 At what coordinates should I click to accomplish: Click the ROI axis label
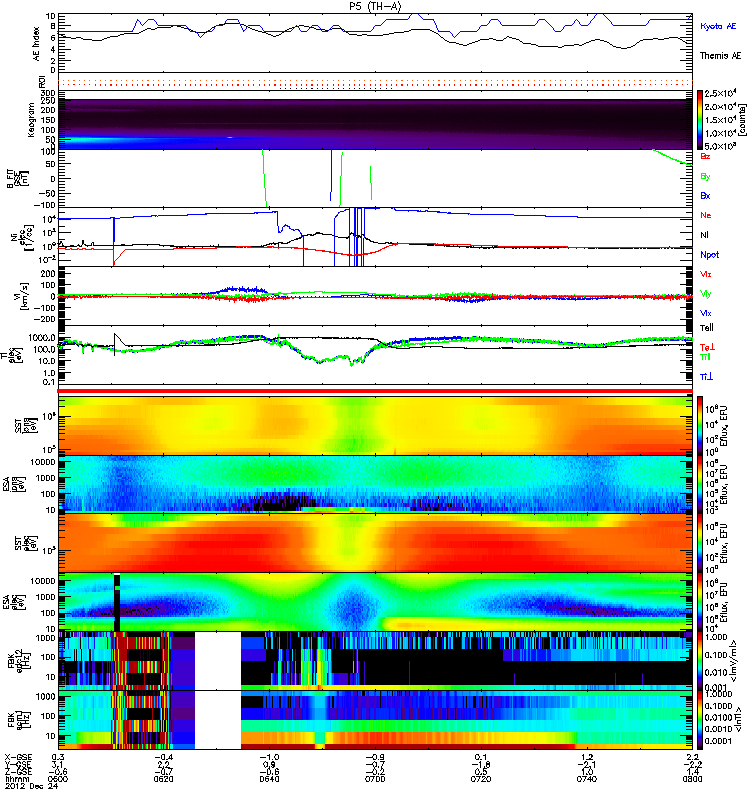pos(43,82)
